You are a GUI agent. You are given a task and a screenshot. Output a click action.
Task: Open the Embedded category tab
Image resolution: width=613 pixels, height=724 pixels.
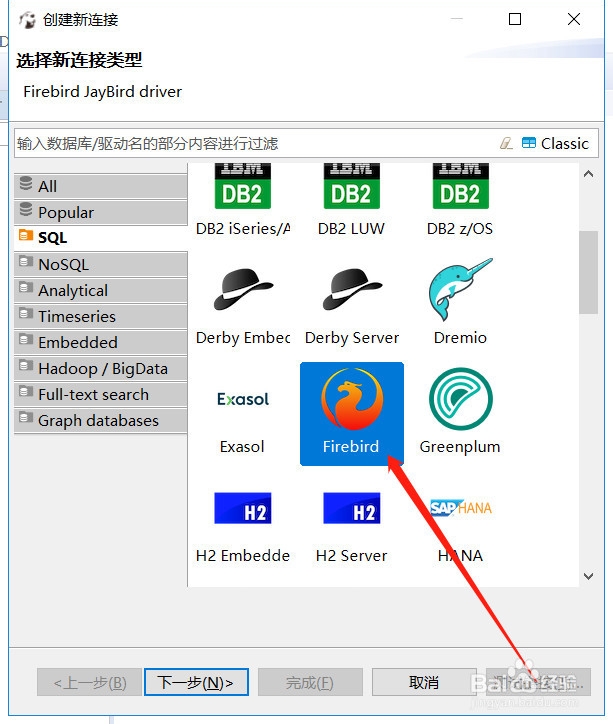(101, 342)
